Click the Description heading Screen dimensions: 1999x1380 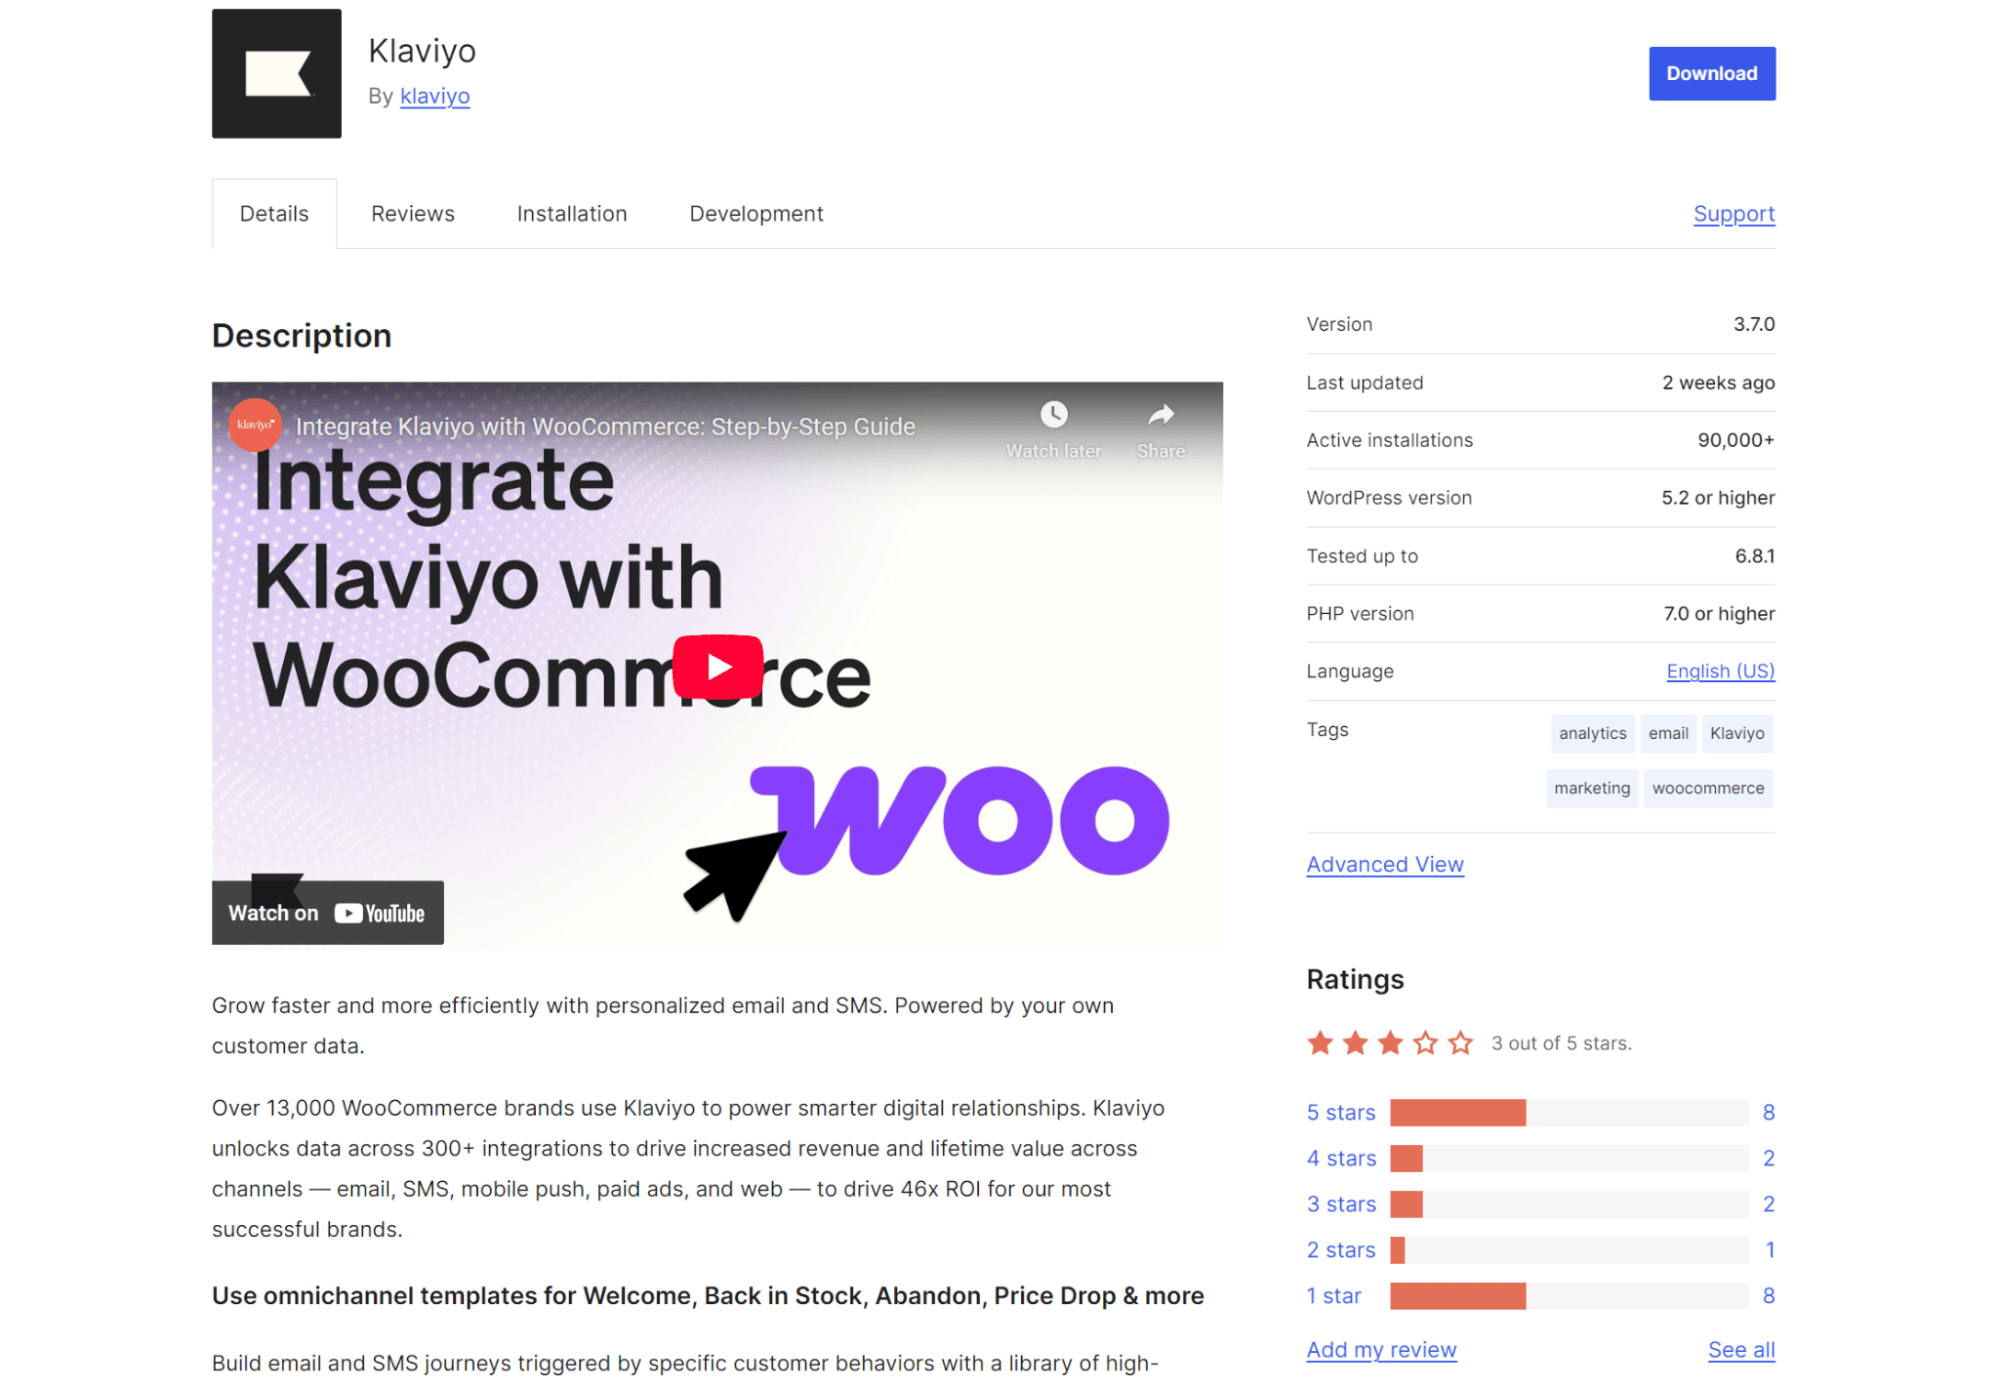(x=301, y=336)
